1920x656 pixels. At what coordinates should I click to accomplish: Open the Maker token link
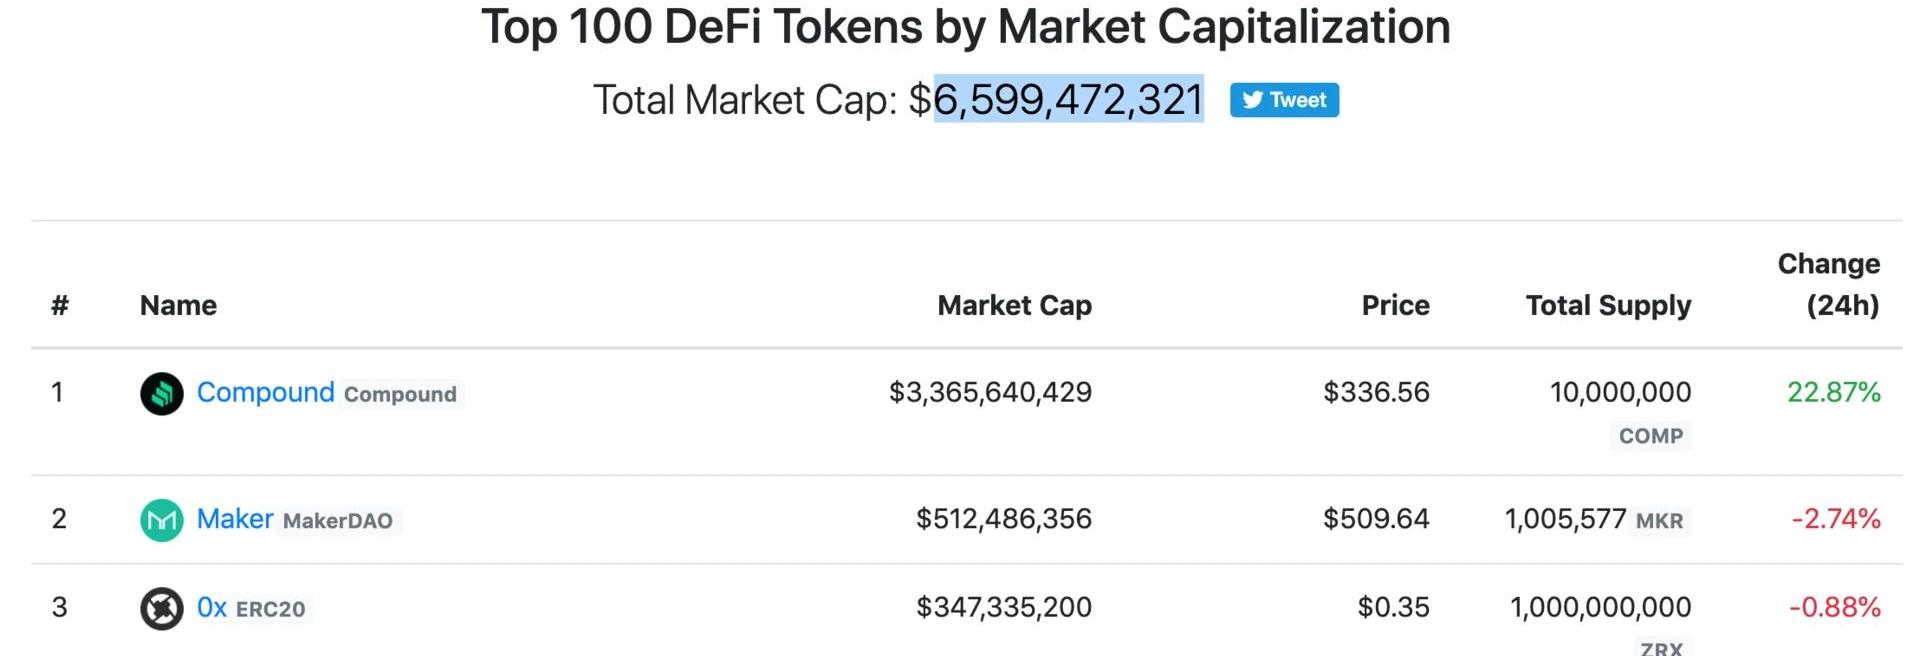pyautogui.click(x=235, y=519)
